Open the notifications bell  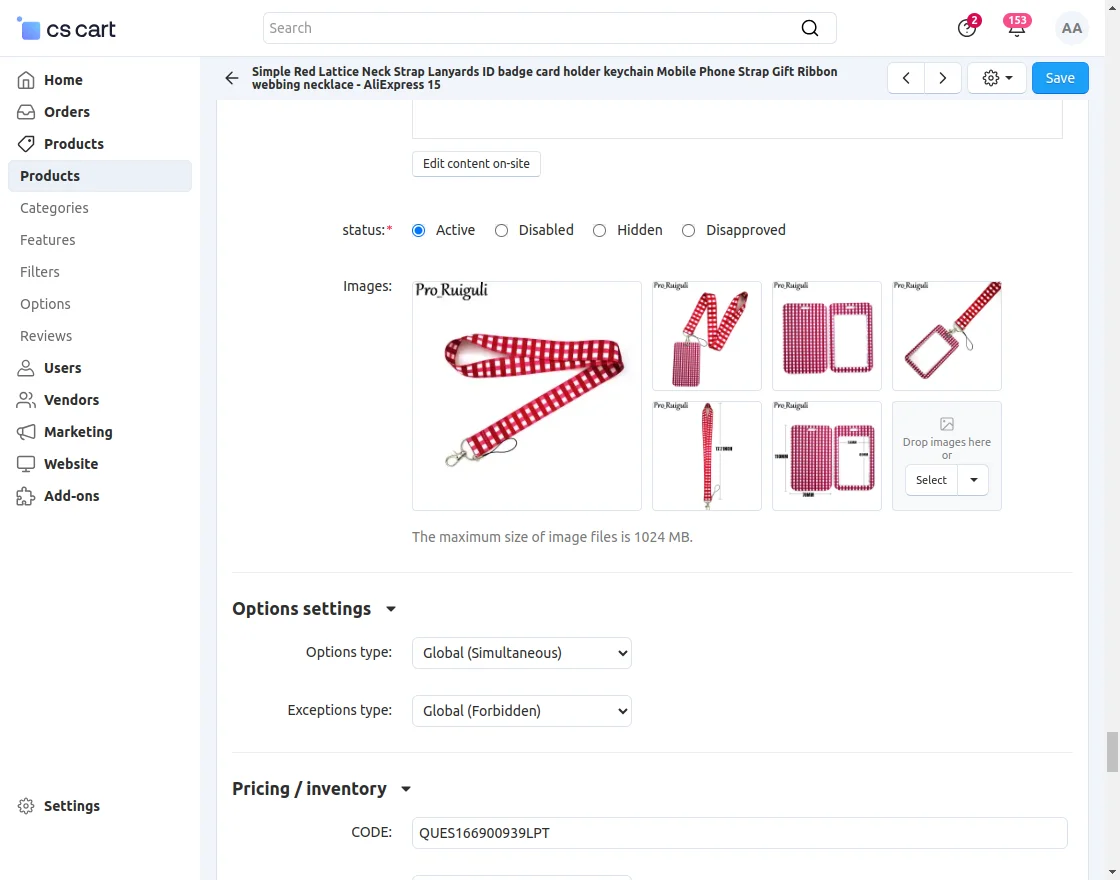point(1016,28)
